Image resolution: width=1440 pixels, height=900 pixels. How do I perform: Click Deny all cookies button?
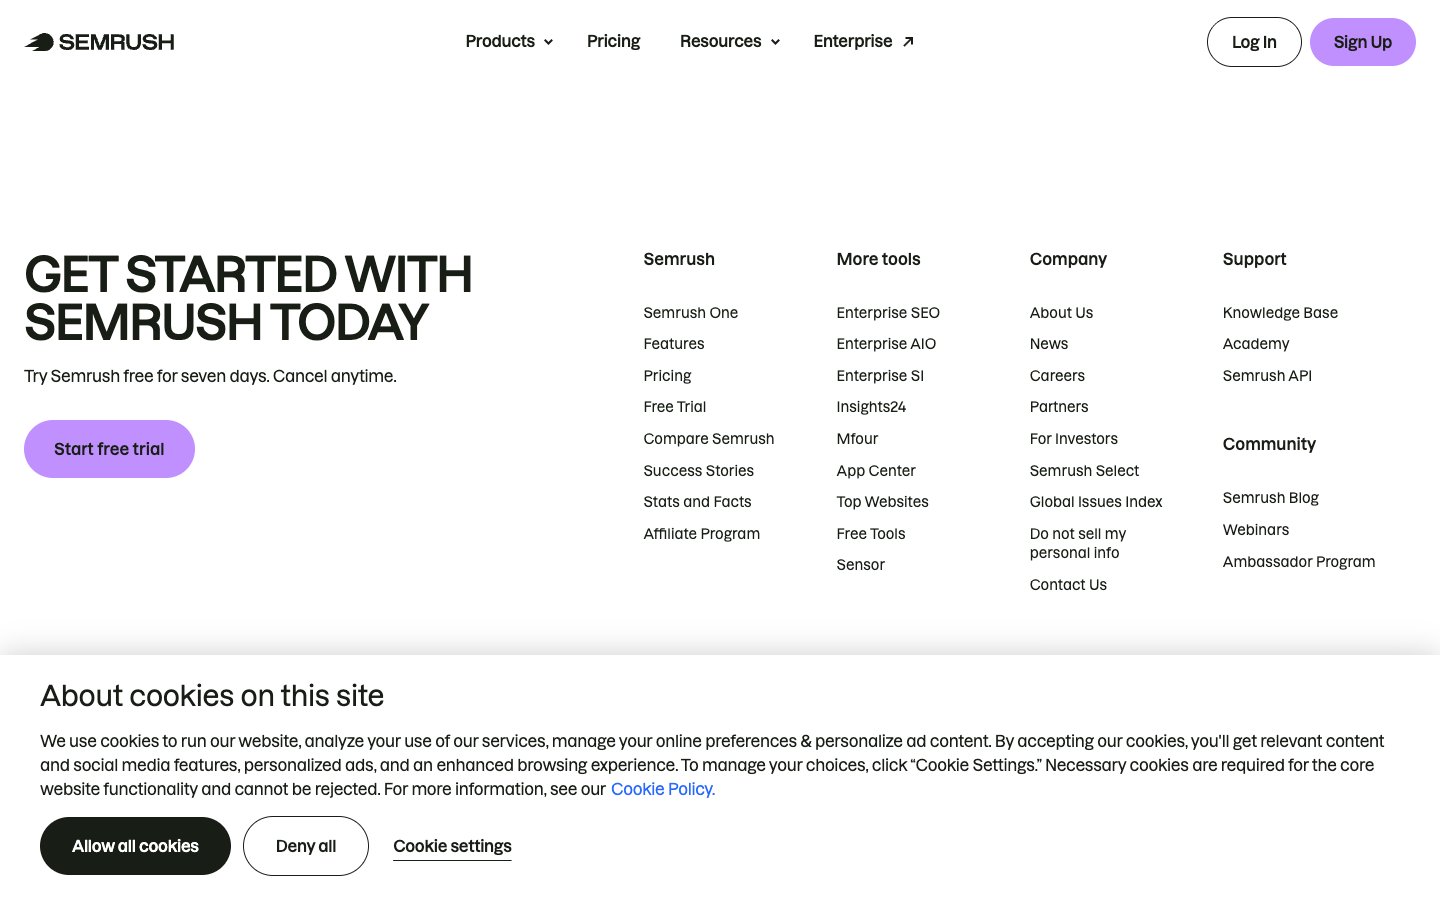coord(305,846)
